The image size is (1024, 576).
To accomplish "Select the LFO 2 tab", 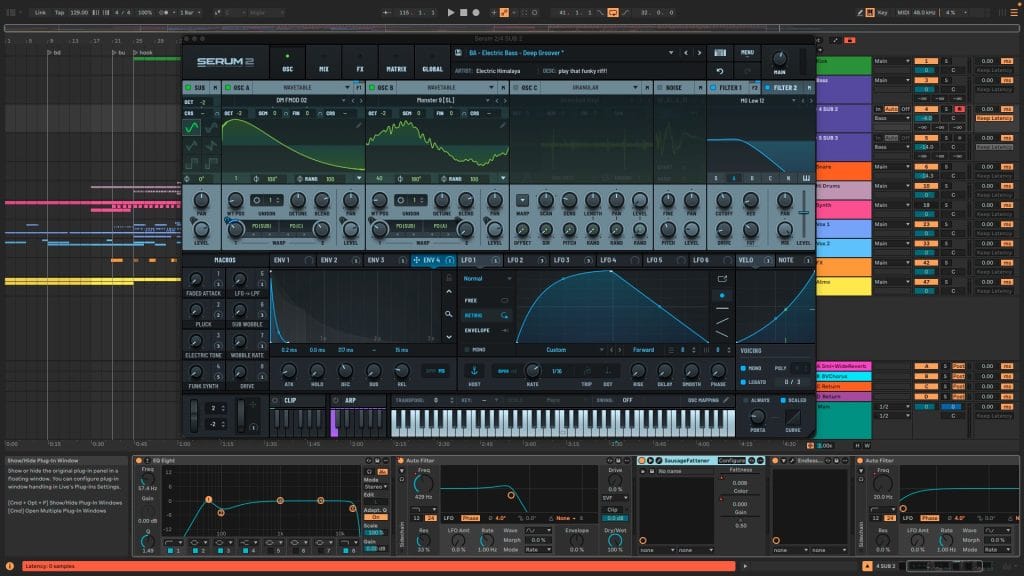I will [x=515, y=260].
